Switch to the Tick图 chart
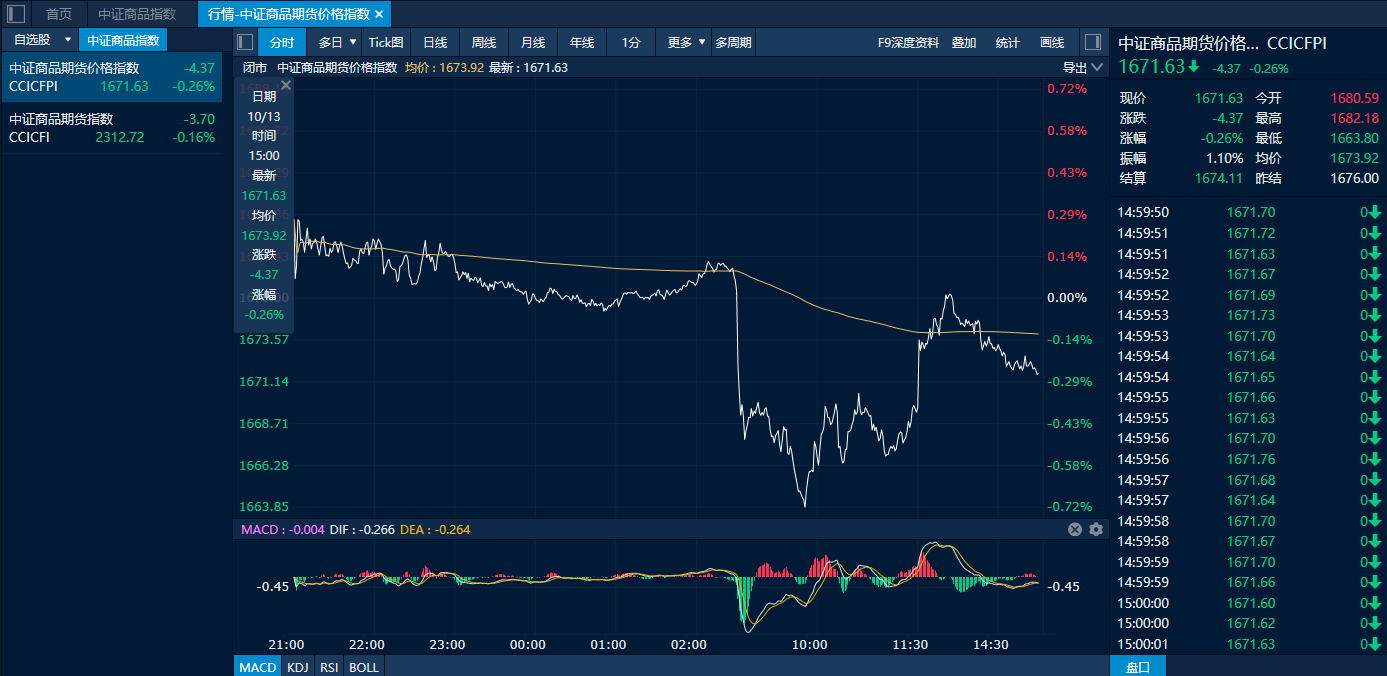This screenshot has width=1387, height=676. coord(386,42)
